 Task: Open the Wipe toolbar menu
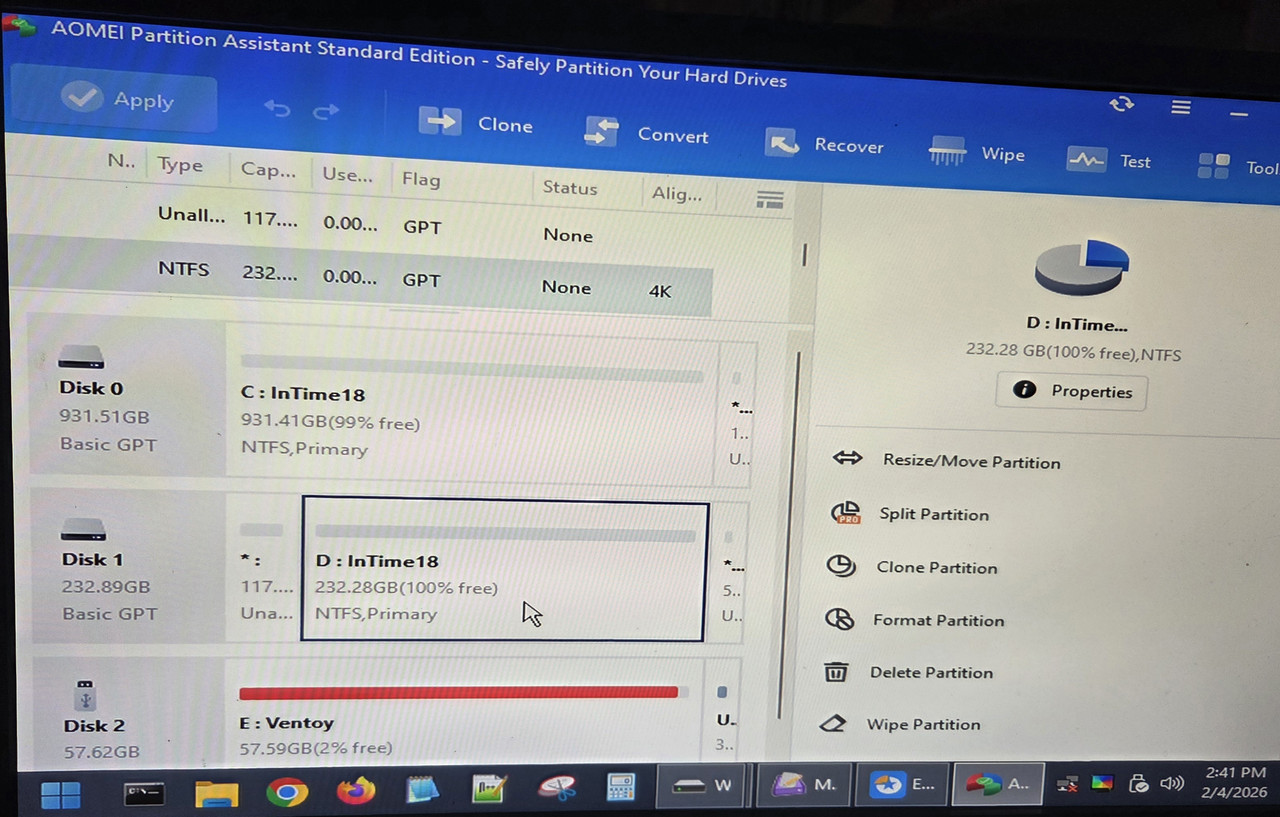click(976, 153)
